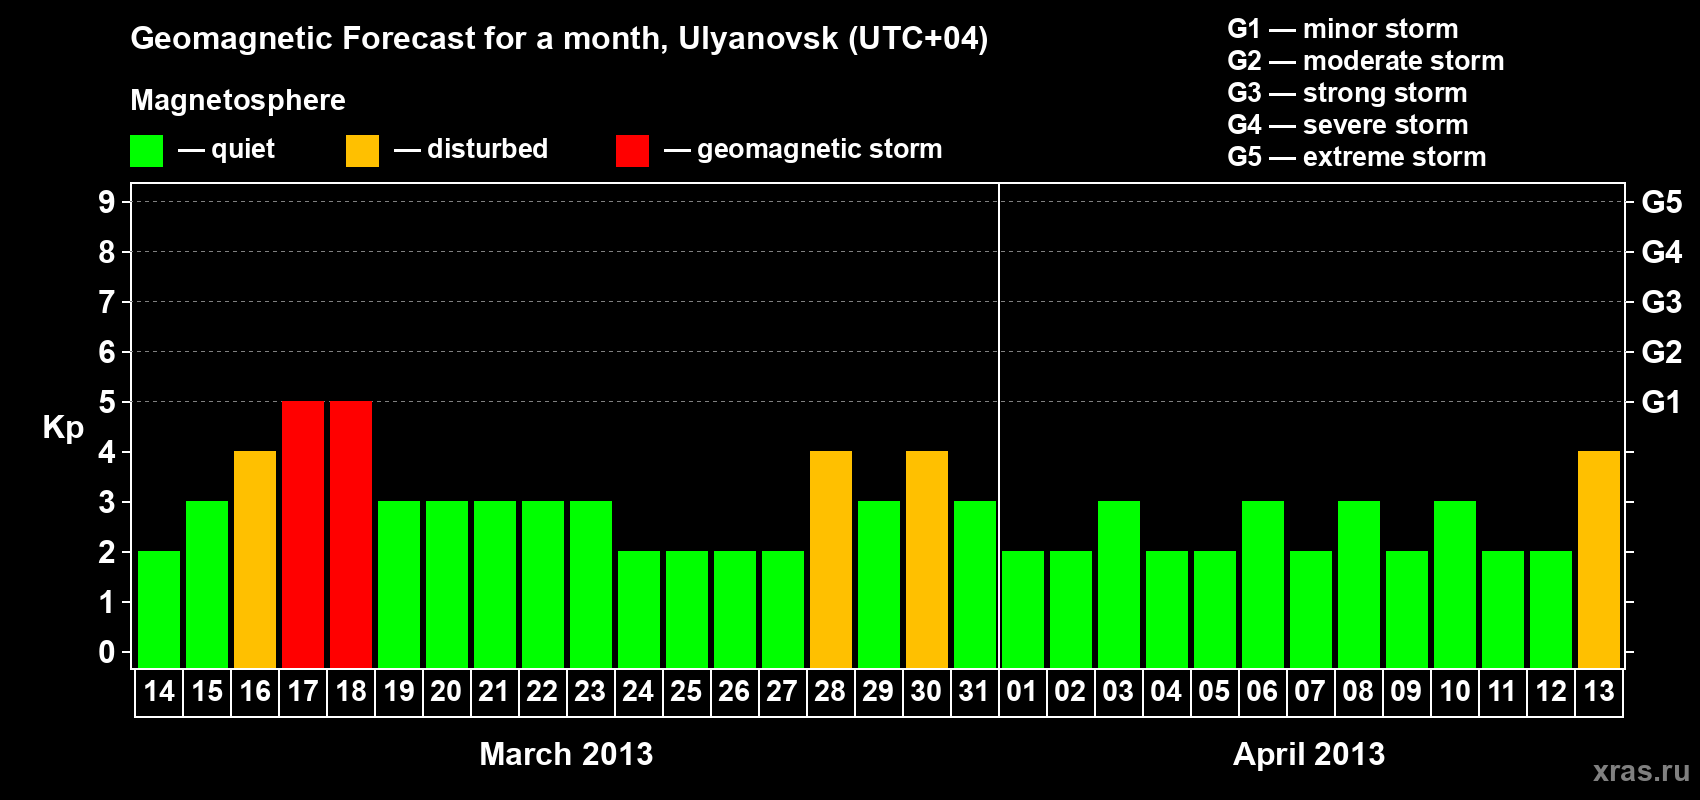Select the green bar for March 24
Screen dimensions: 1700x800
pyautogui.click(x=639, y=609)
